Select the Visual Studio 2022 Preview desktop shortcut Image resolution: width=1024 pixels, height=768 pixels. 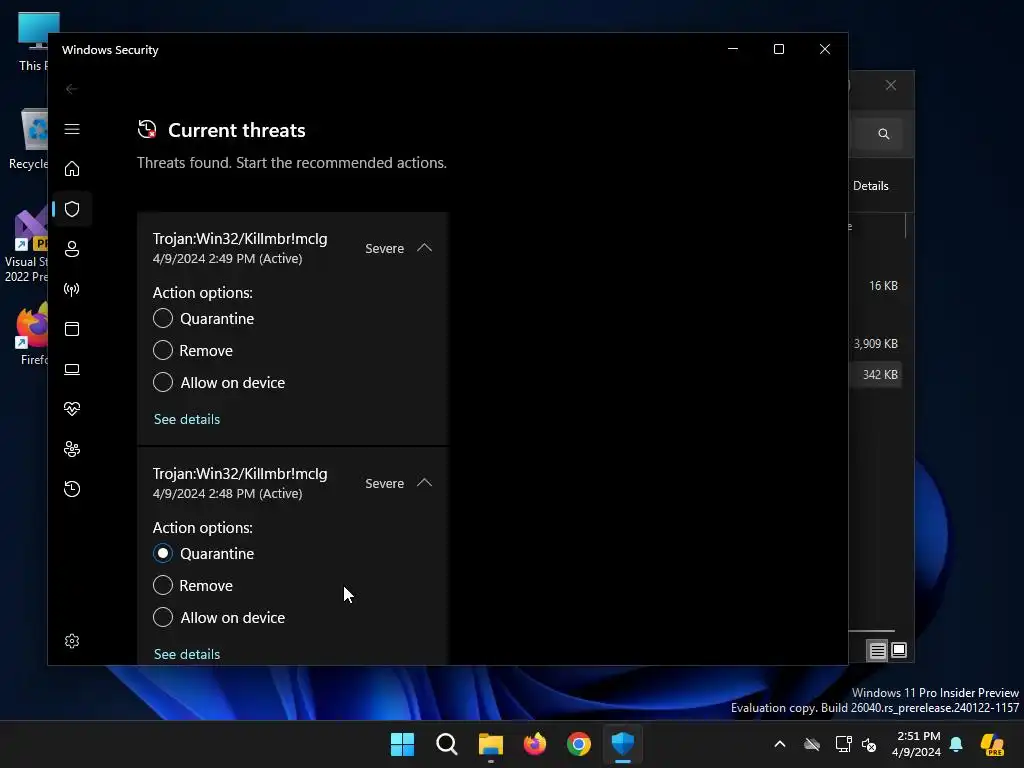coord(26,246)
